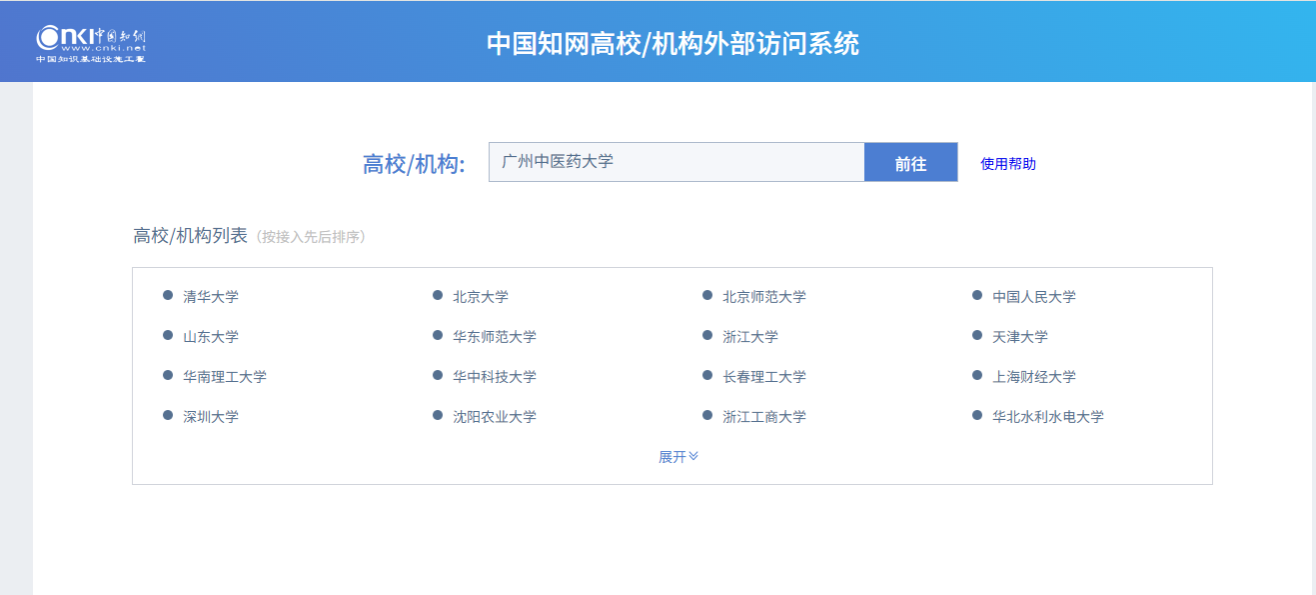Screen dimensions: 1316x595
Task: Select 北京大学 from the list
Action: tap(481, 297)
